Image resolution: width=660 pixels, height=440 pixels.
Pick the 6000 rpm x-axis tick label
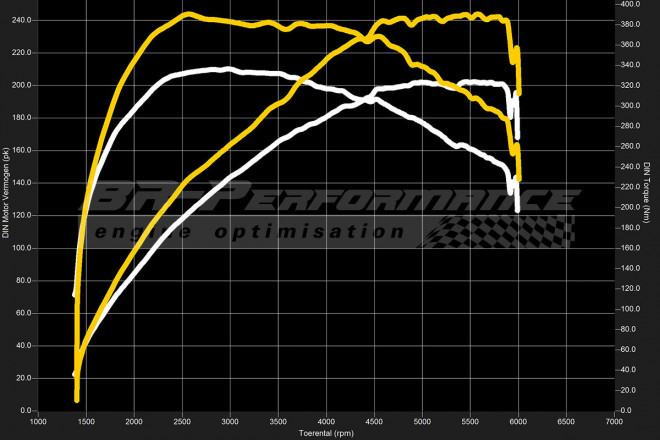pyautogui.click(x=518, y=421)
